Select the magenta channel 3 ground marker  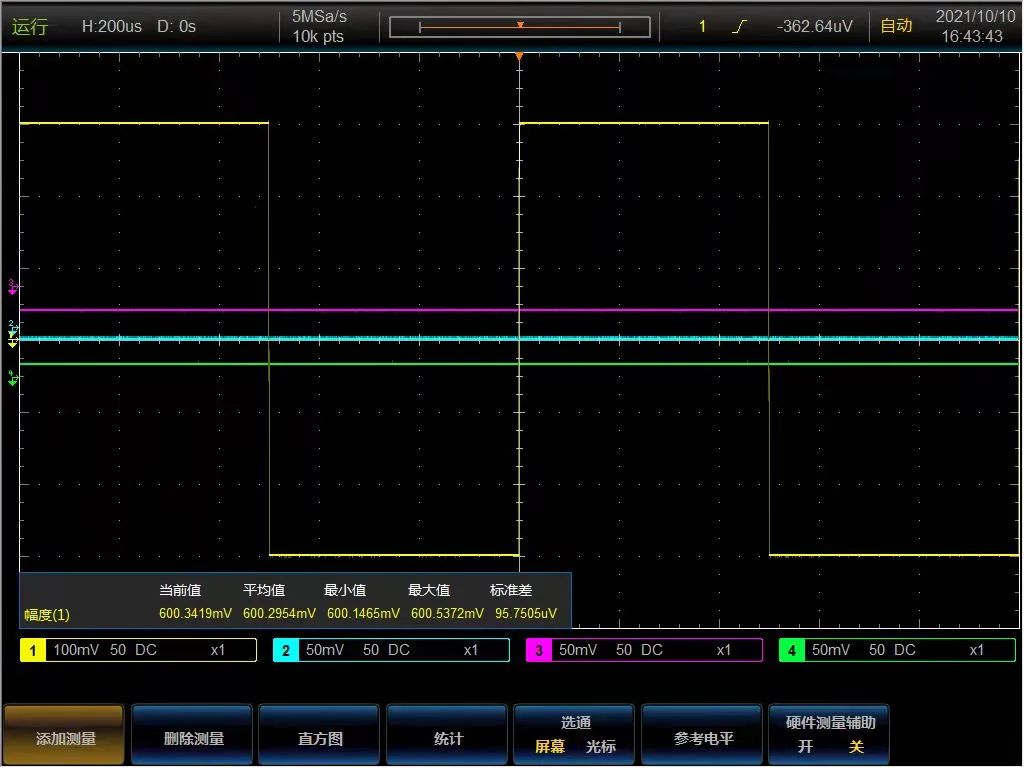tap(13, 287)
